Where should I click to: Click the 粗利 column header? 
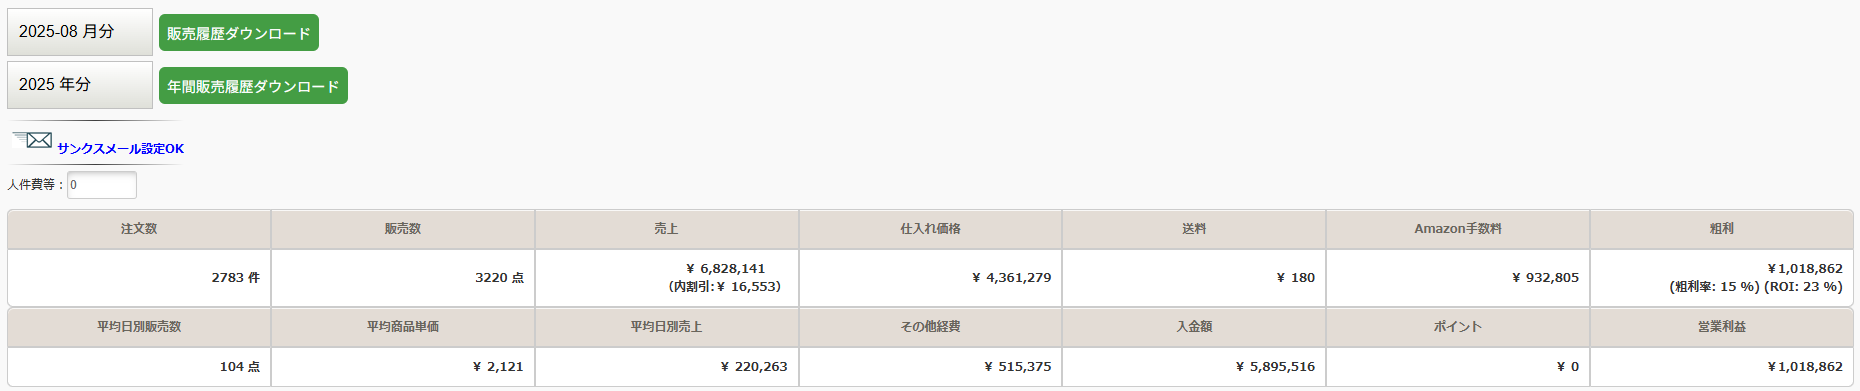click(x=1722, y=229)
